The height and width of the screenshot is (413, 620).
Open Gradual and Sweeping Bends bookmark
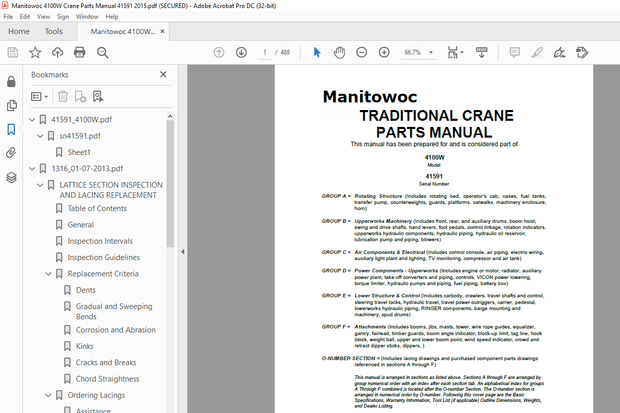coord(114,311)
